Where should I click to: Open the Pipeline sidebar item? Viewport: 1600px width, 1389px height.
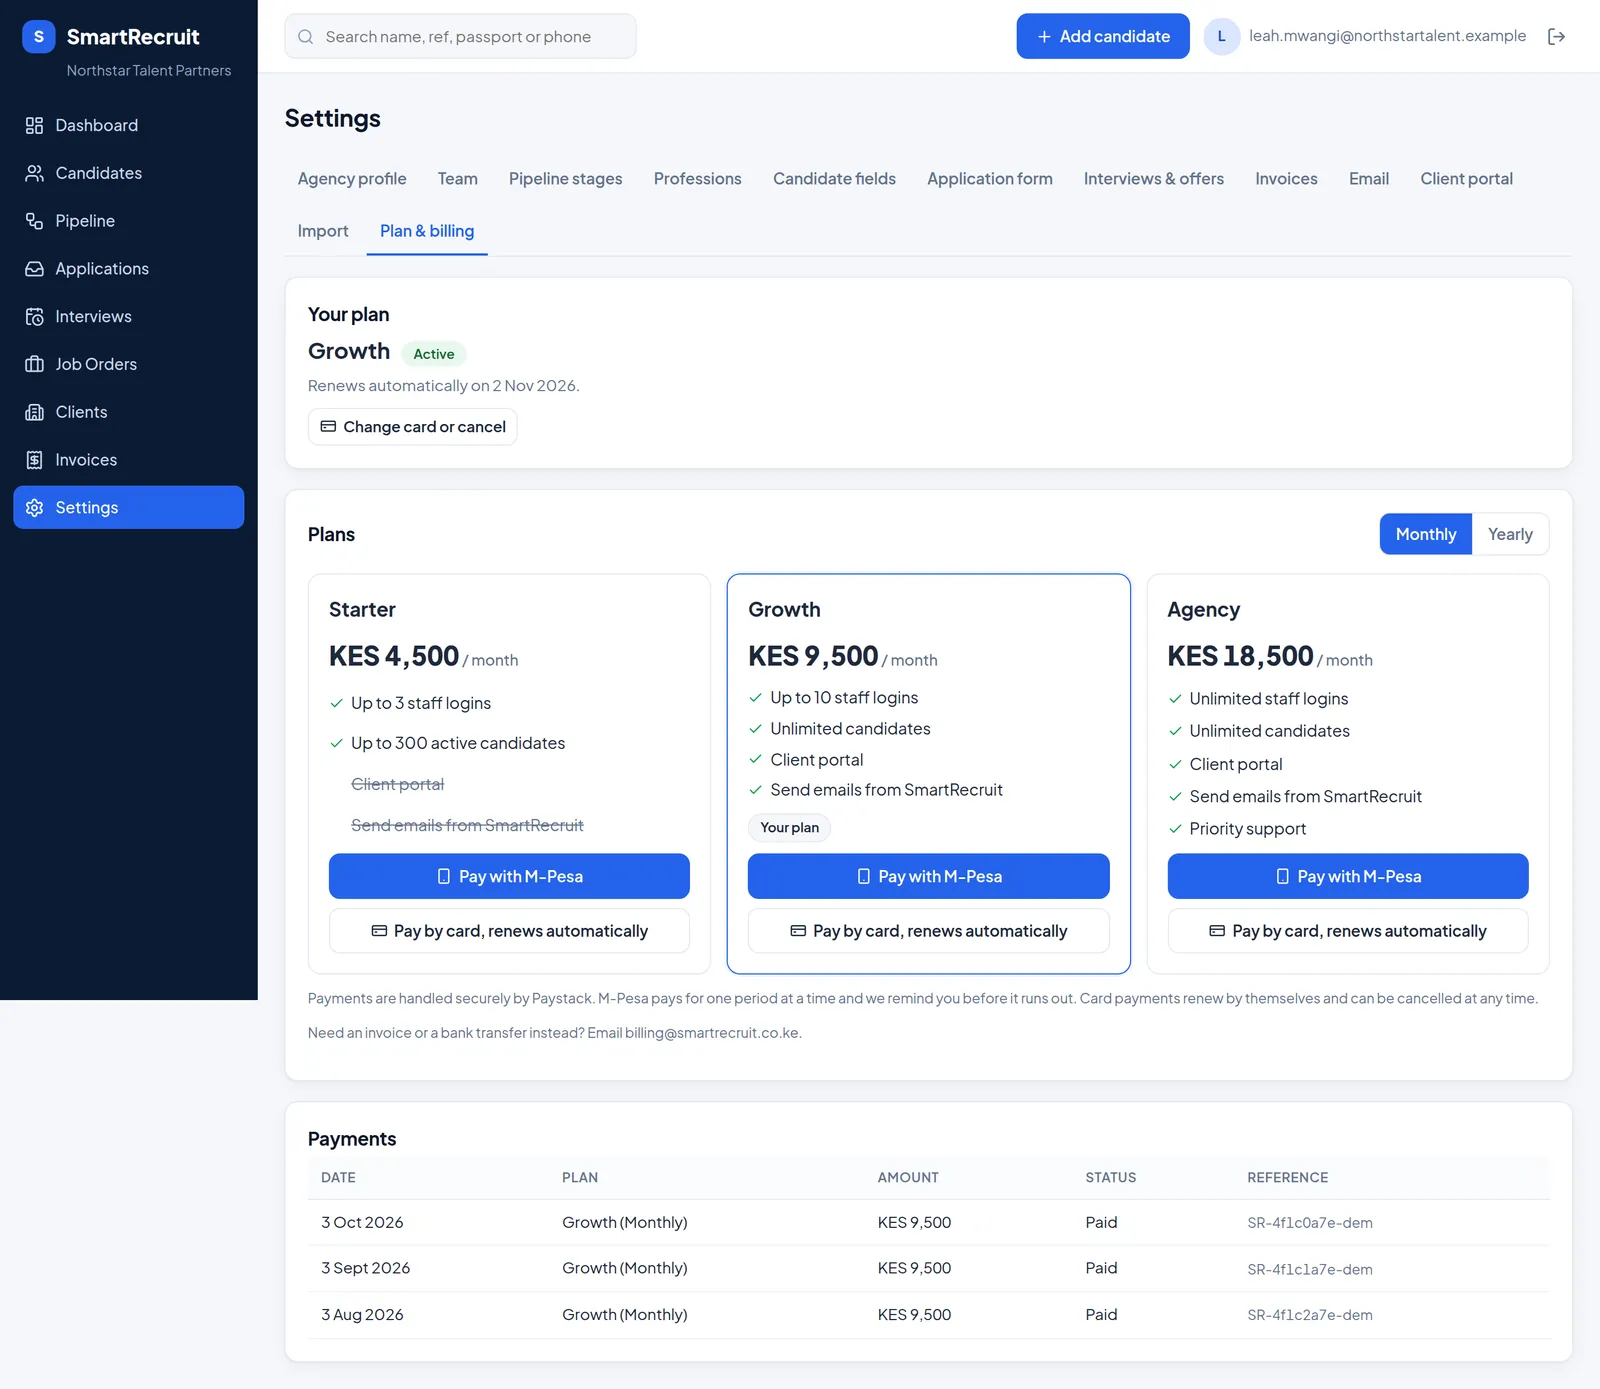coord(128,221)
